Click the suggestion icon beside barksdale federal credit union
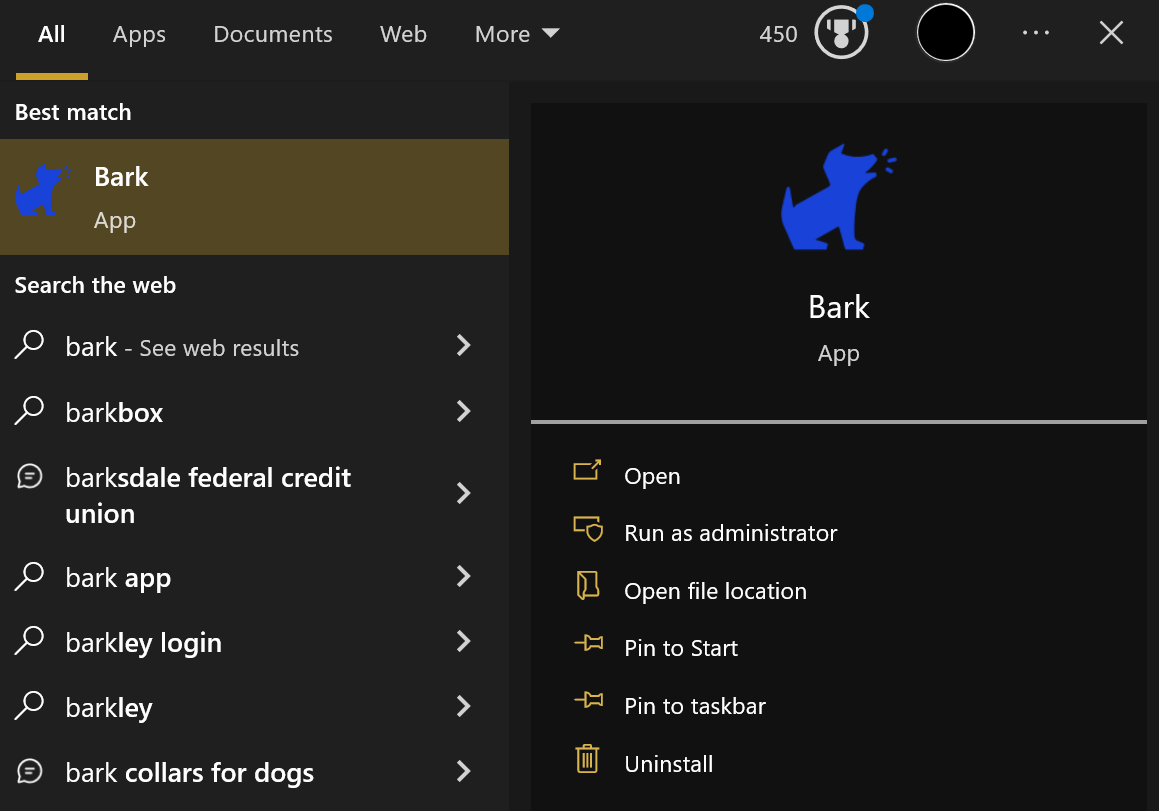This screenshot has width=1159, height=811. (30, 476)
